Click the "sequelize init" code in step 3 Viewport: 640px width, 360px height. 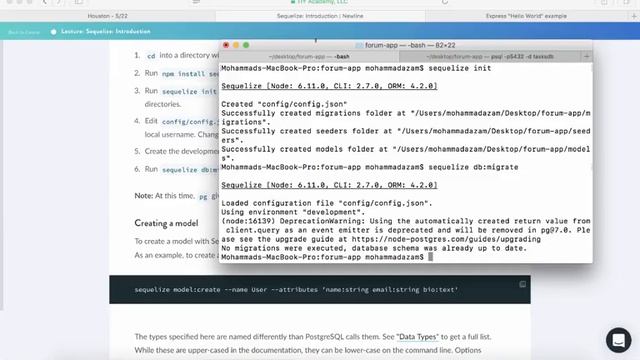click(x=189, y=91)
